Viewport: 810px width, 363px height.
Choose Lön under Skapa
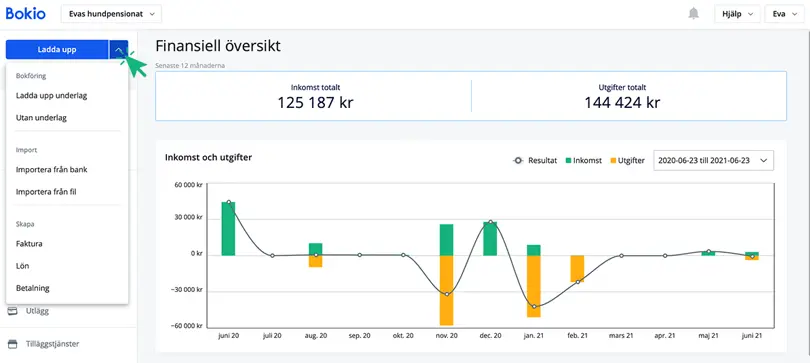(23, 266)
